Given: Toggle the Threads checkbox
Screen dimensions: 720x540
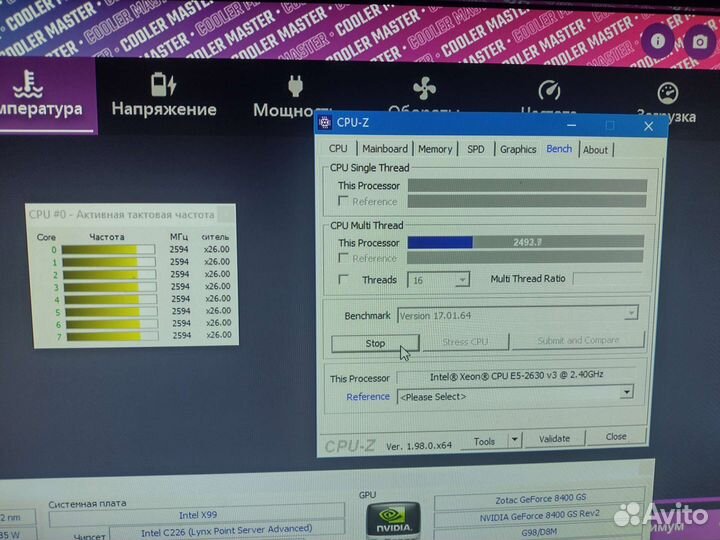Looking at the screenshot, I should click(x=343, y=279).
